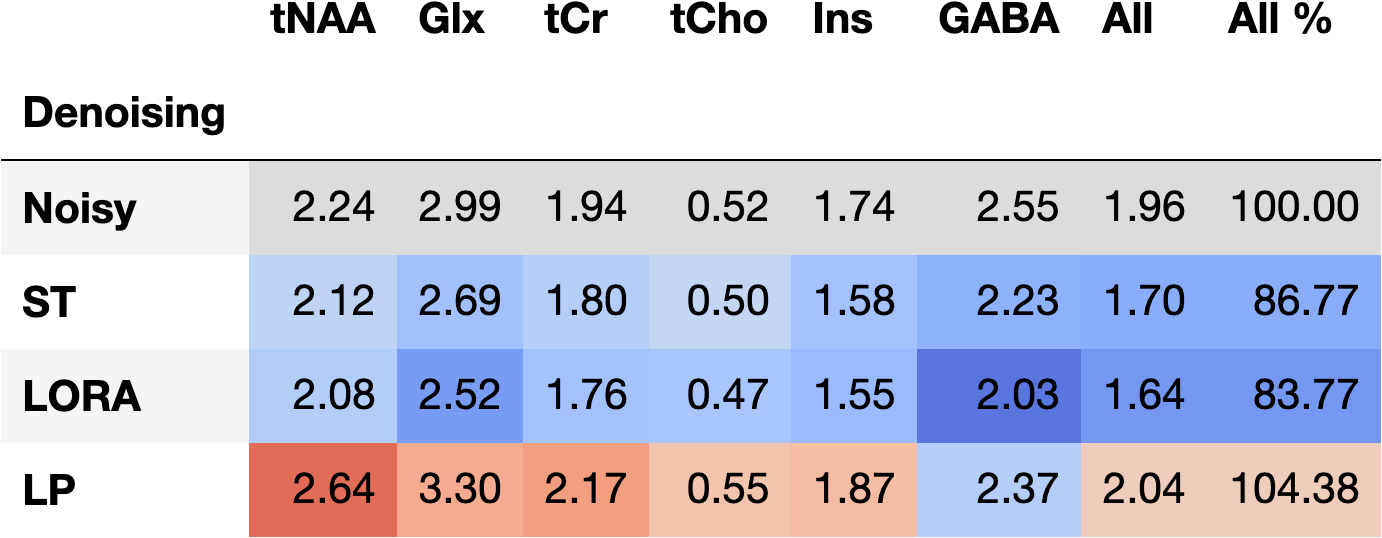Viewport: 1382px width, 538px height.
Task: Select the 0.47 cell under tCho
Action: pos(727,397)
